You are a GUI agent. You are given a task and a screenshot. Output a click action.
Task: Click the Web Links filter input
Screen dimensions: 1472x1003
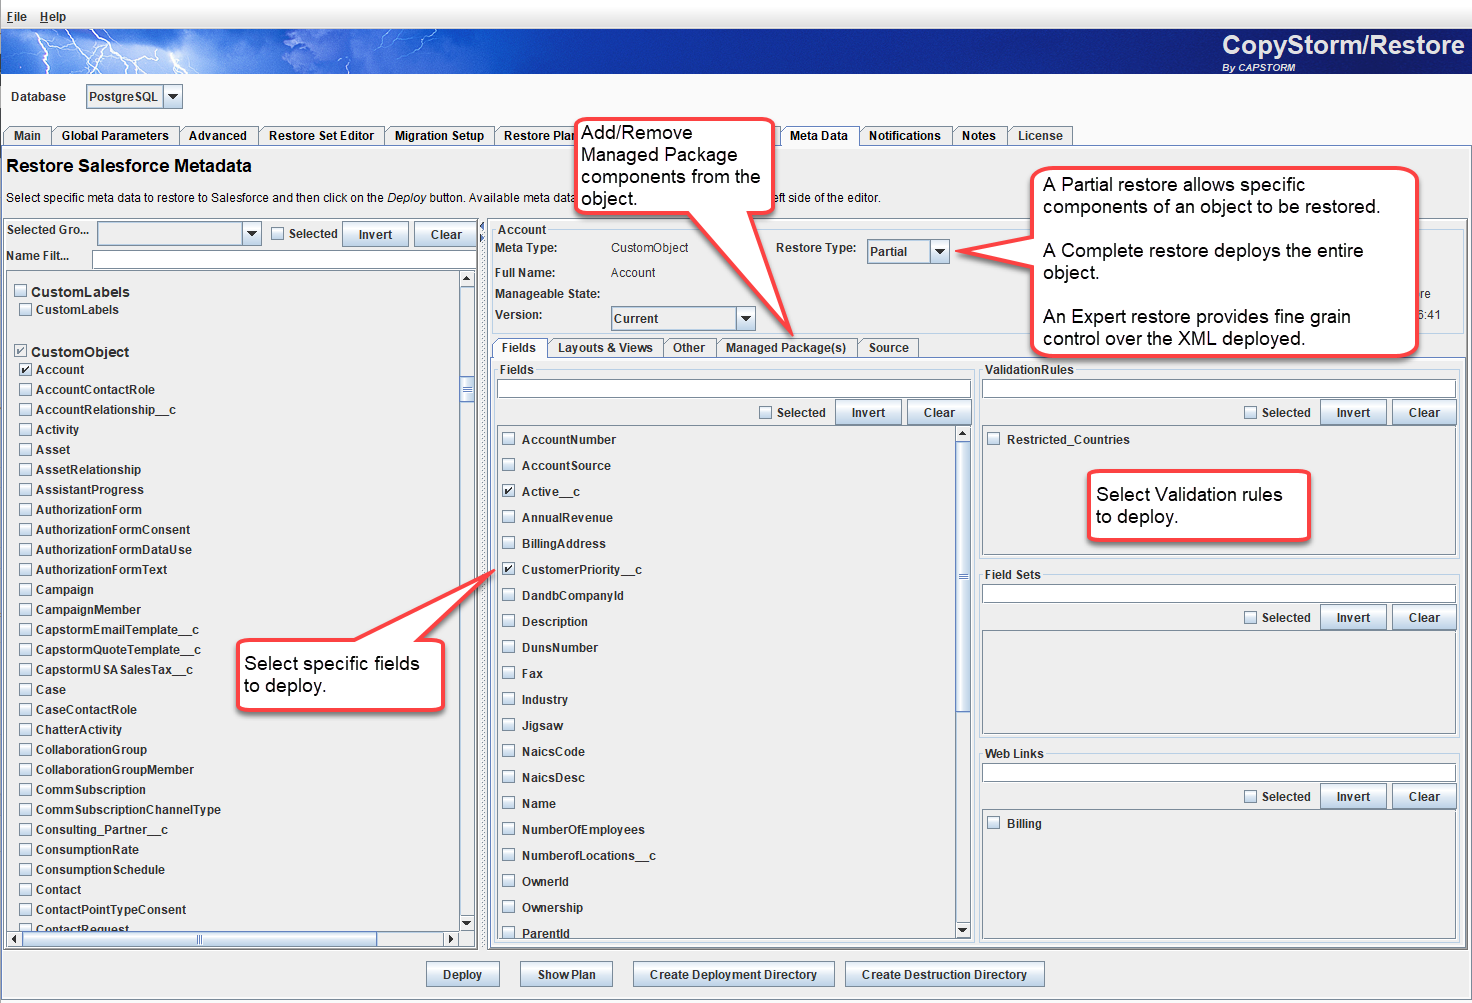coord(1219,772)
